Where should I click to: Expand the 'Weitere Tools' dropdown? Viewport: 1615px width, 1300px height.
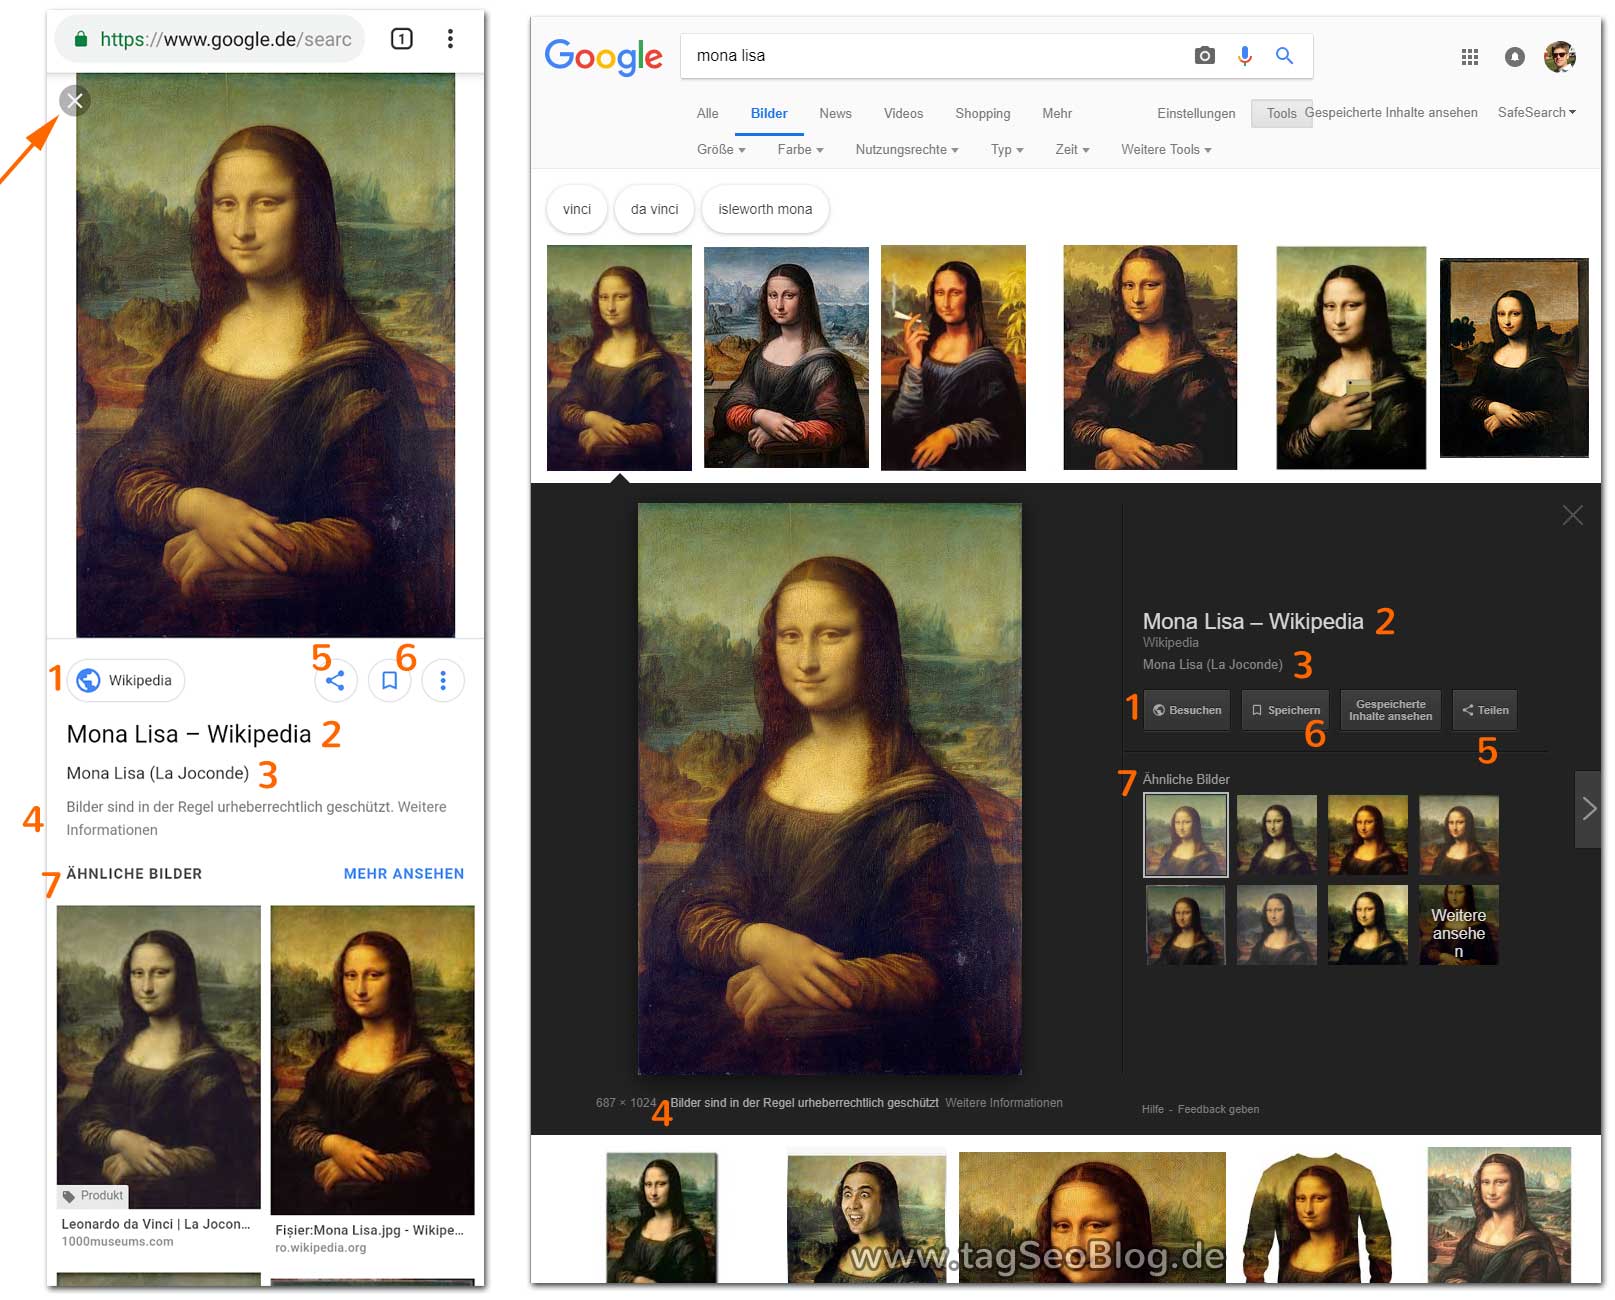coord(1166,149)
